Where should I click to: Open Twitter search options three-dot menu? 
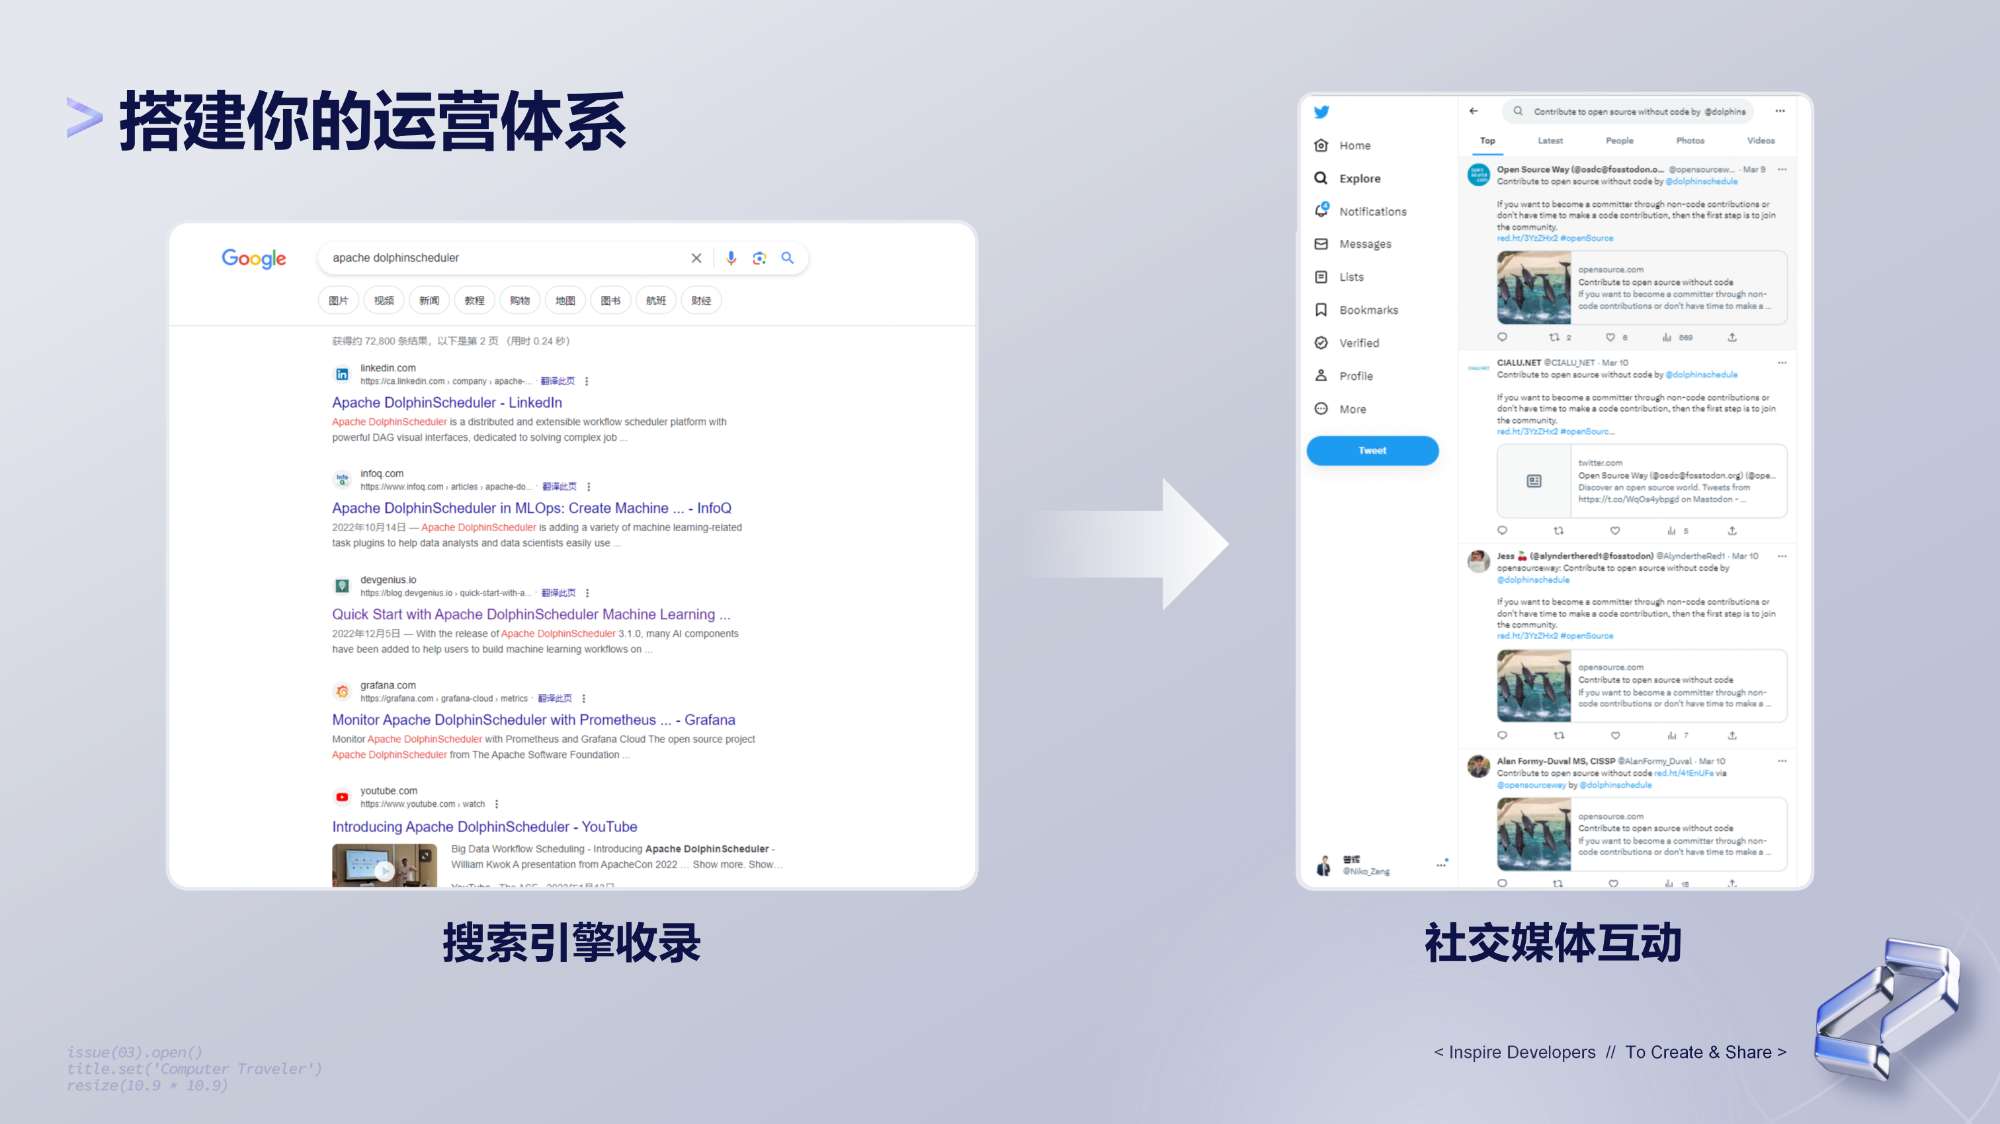(x=1780, y=111)
